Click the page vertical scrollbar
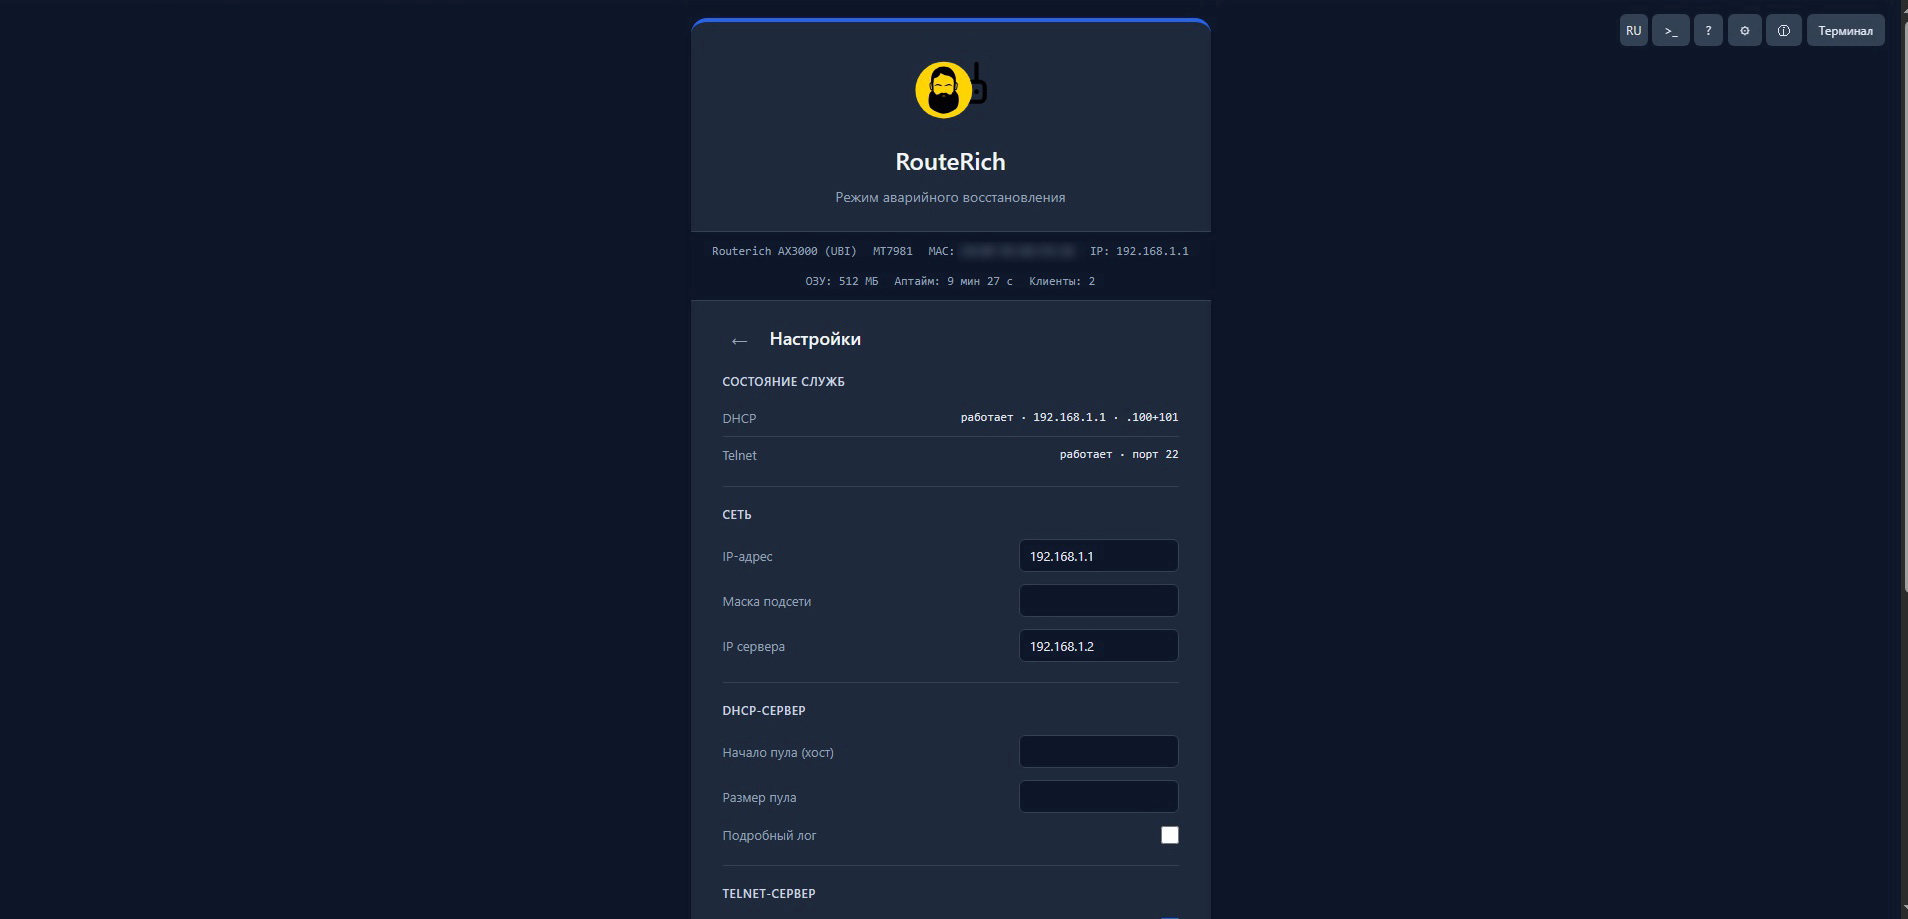Viewport: 1908px width, 919px height. pyautogui.click(x=1902, y=459)
